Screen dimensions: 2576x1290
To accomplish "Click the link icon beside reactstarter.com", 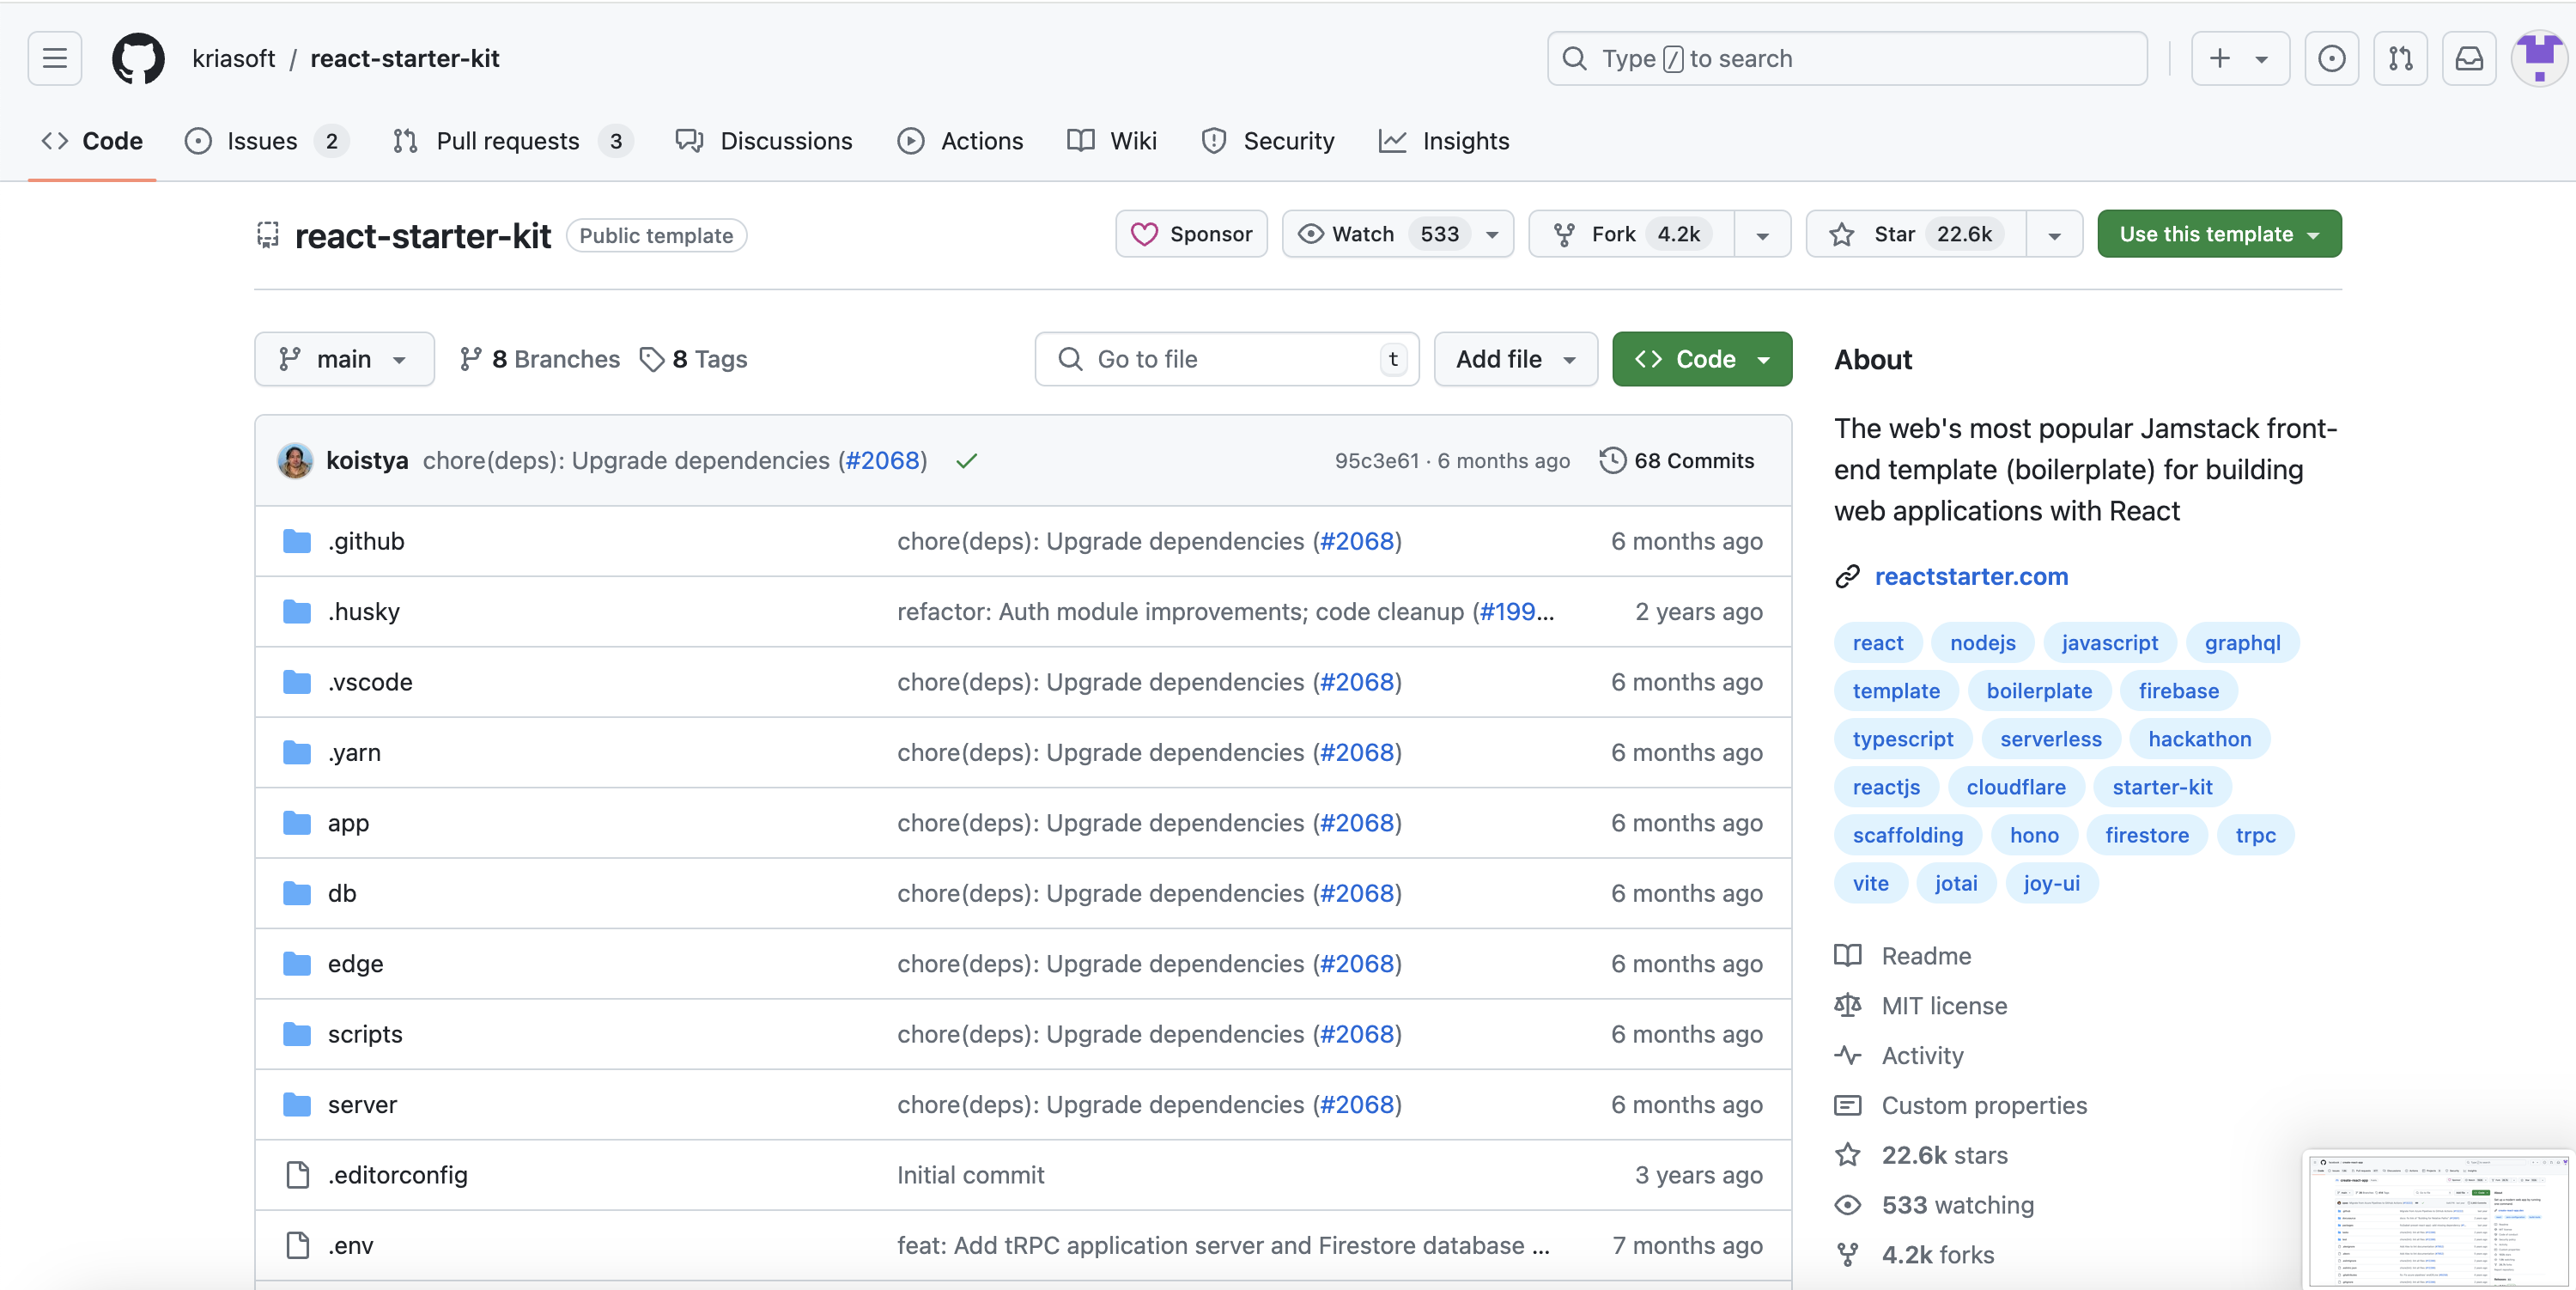I will 1847,576.
